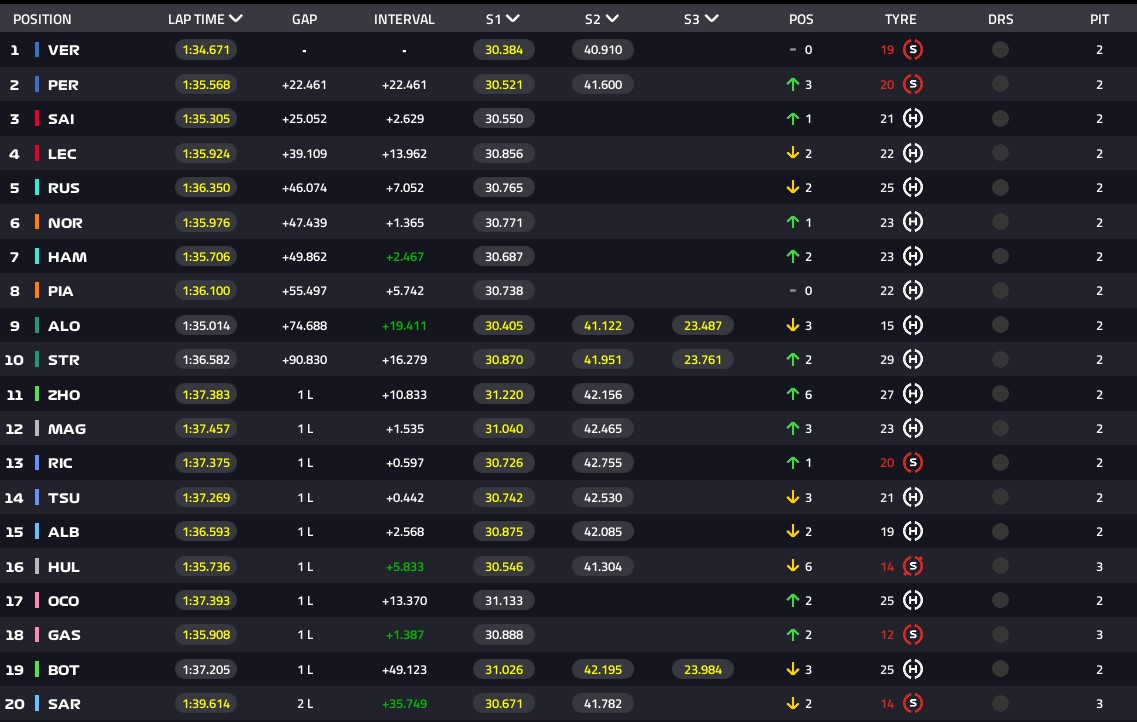The width and height of the screenshot is (1137, 722).
Task: Select driver PER in the standings
Action: tap(64, 85)
